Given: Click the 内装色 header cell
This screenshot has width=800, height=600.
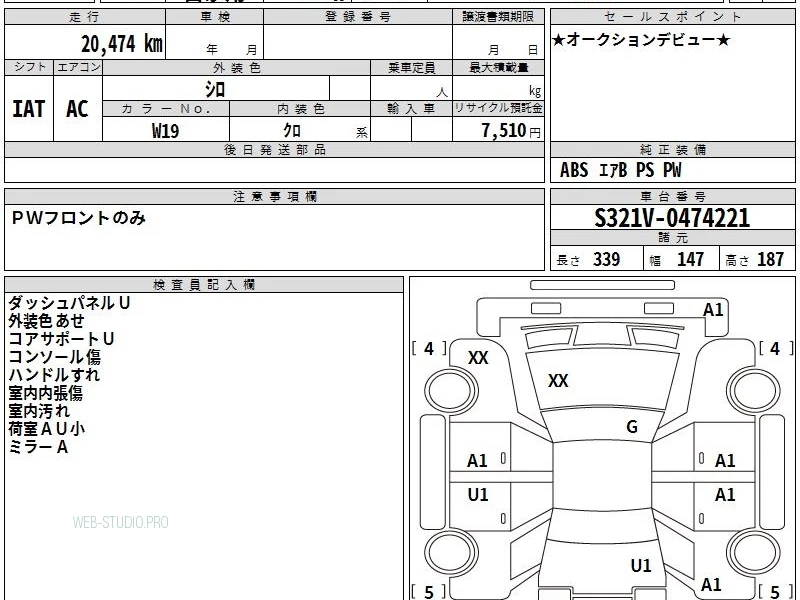Looking at the screenshot, I should (300, 109).
